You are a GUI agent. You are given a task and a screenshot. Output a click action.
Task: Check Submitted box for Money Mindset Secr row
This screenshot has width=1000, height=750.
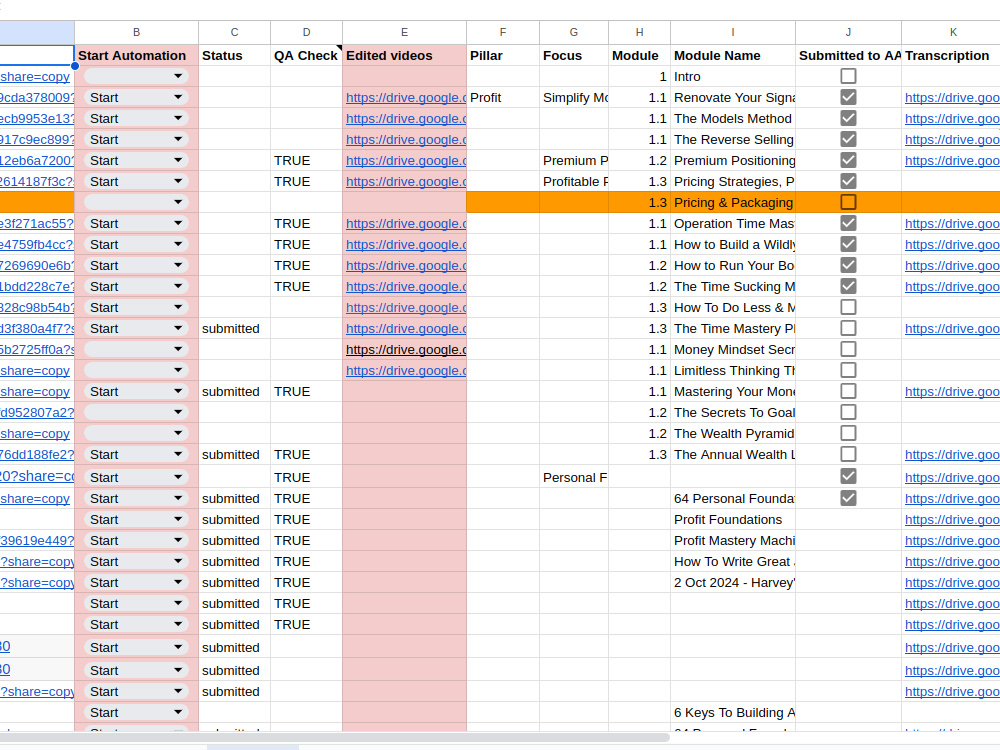point(848,349)
